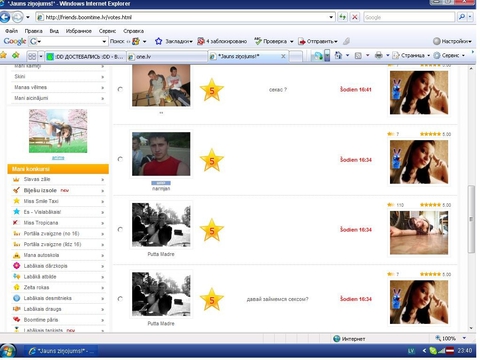Open the Избранное menu
This screenshot has height=360, width=480.
78,31
